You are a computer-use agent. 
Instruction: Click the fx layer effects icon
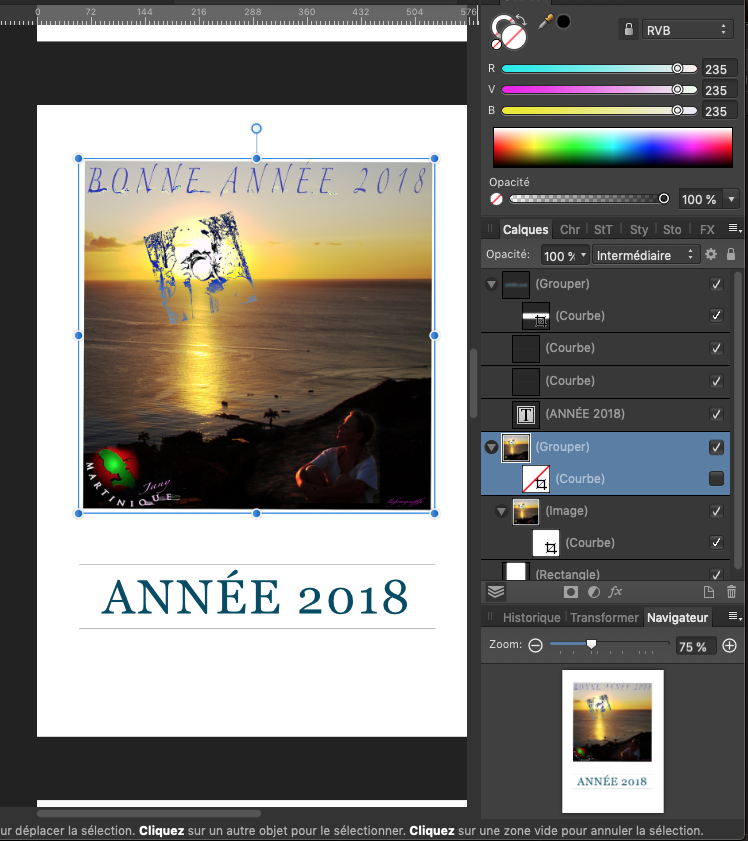[615, 592]
